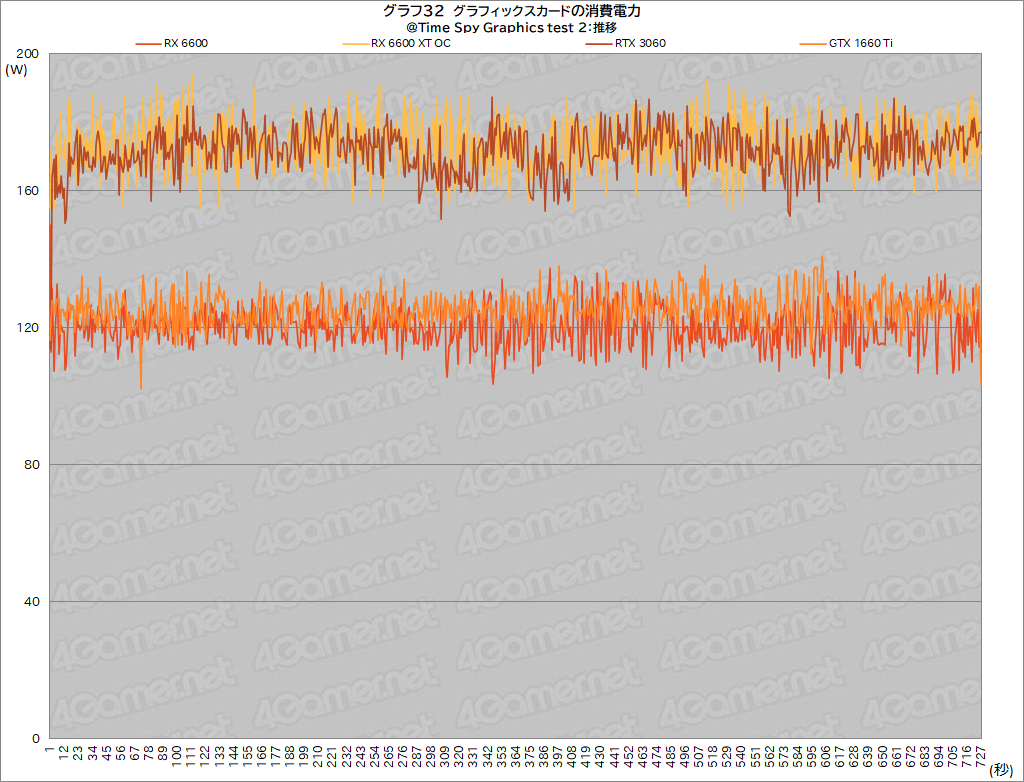This screenshot has height=782, width=1024.
Task: Click the RTX 3060 legend line swatch
Action: pos(602,43)
